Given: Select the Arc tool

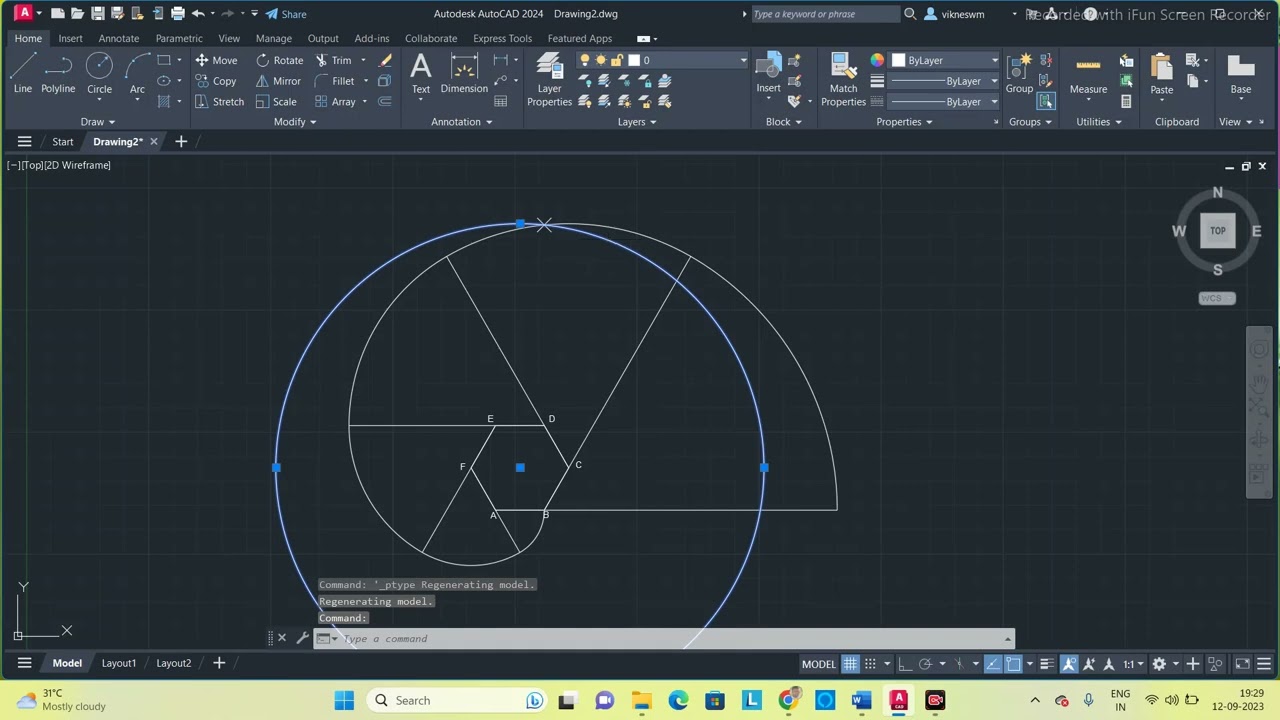Looking at the screenshot, I should click(137, 74).
